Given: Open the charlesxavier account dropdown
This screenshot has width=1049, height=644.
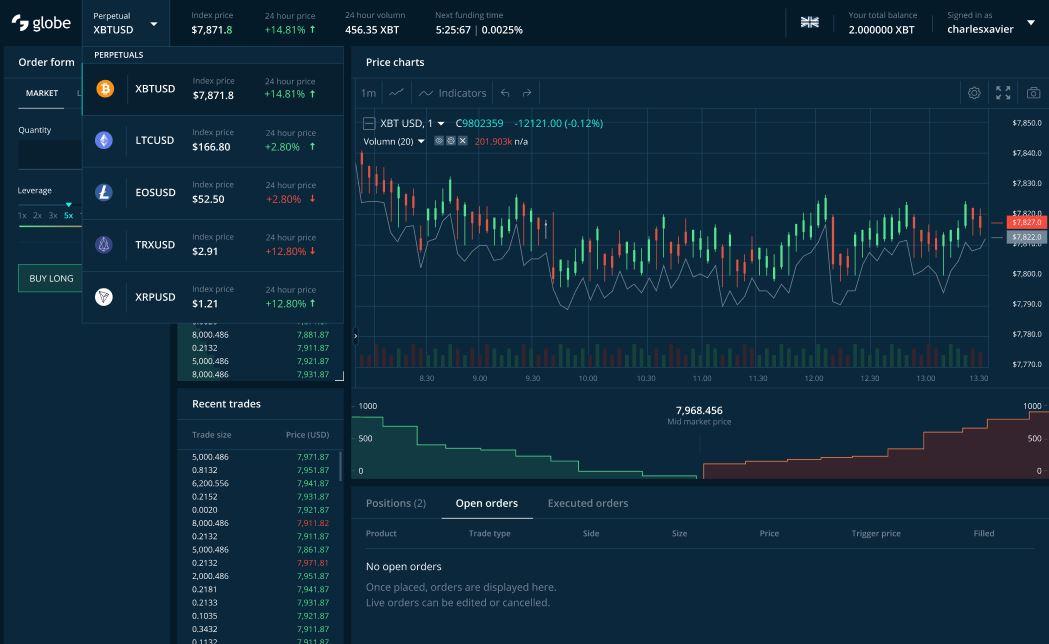Looking at the screenshot, I should click(x=1031, y=22).
